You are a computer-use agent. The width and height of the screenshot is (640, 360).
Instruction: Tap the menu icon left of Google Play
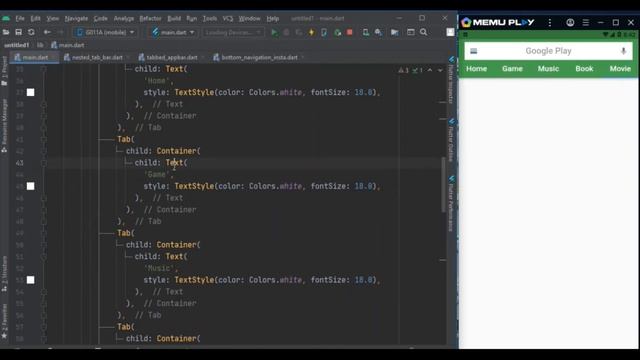pos(473,51)
